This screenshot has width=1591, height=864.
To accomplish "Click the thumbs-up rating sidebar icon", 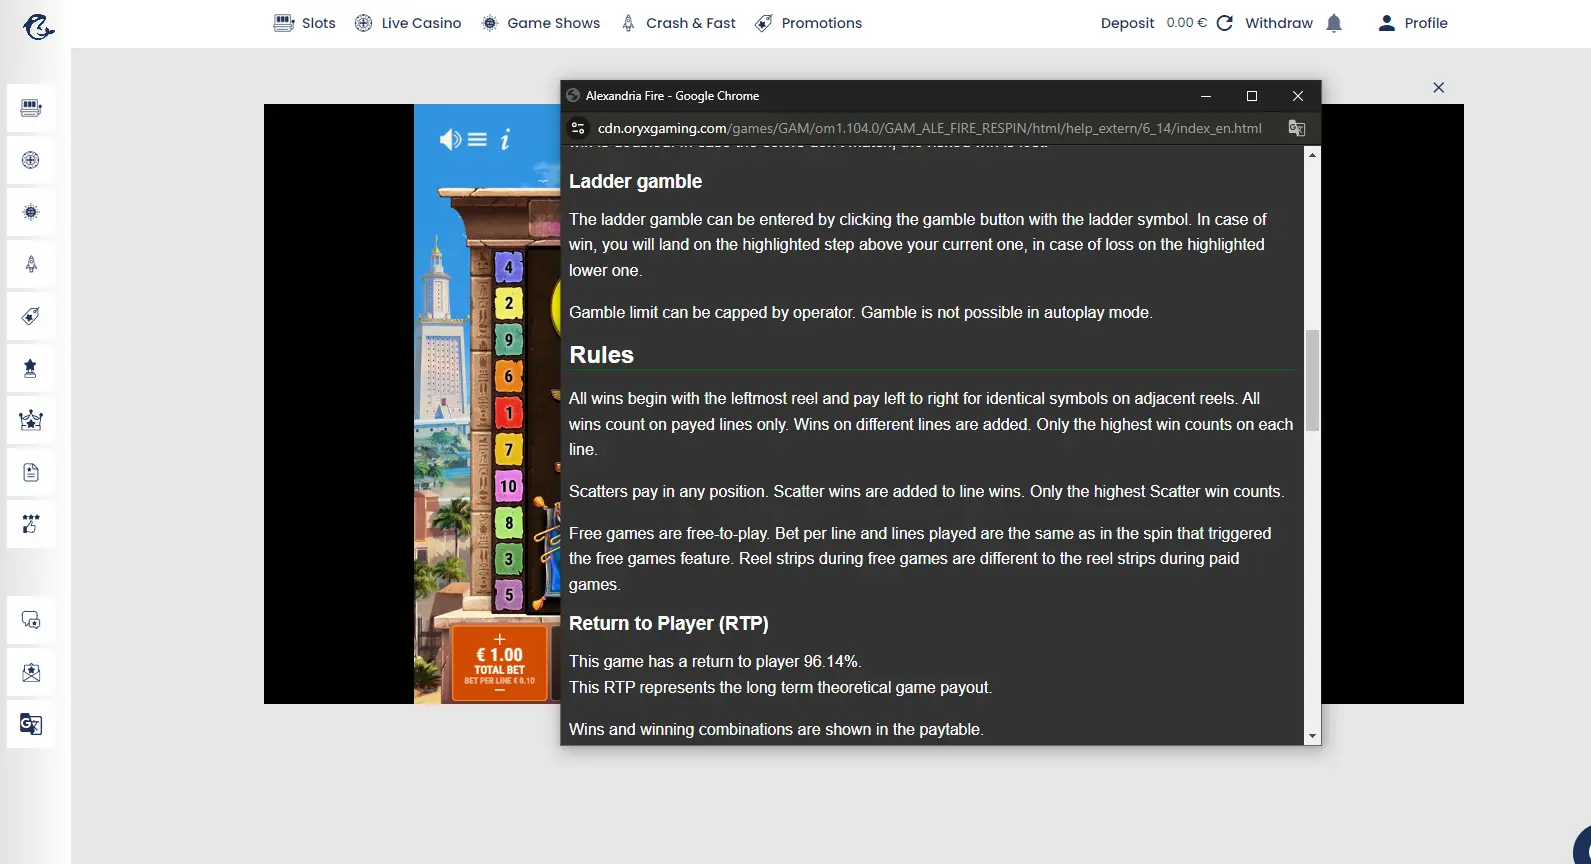I will [31, 524].
